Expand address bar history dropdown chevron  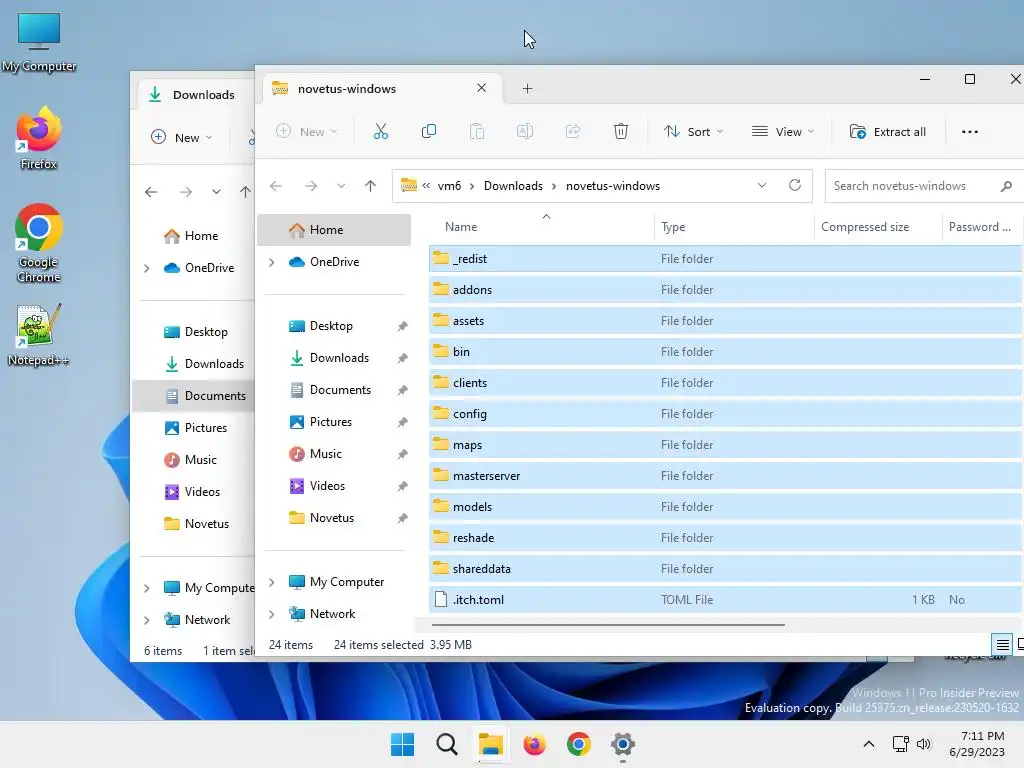[761, 185]
